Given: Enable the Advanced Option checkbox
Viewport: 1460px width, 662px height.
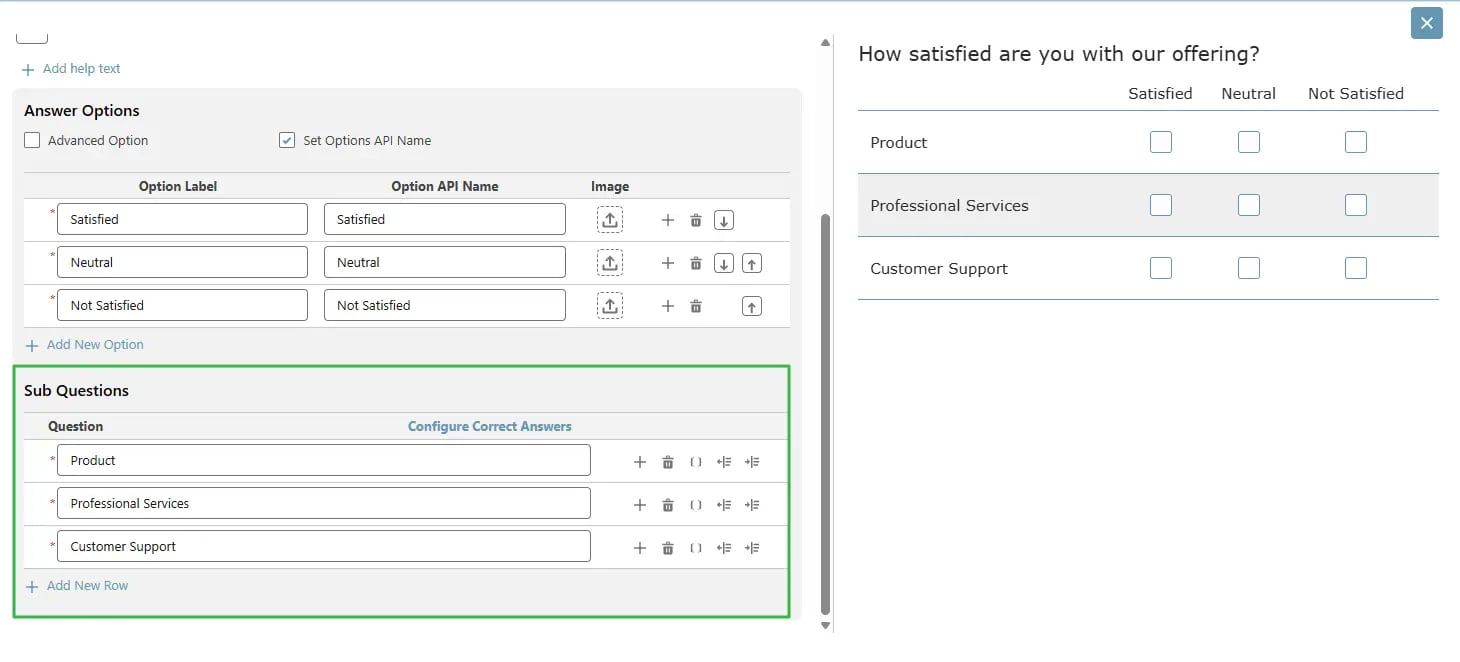Looking at the screenshot, I should (32, 141).
